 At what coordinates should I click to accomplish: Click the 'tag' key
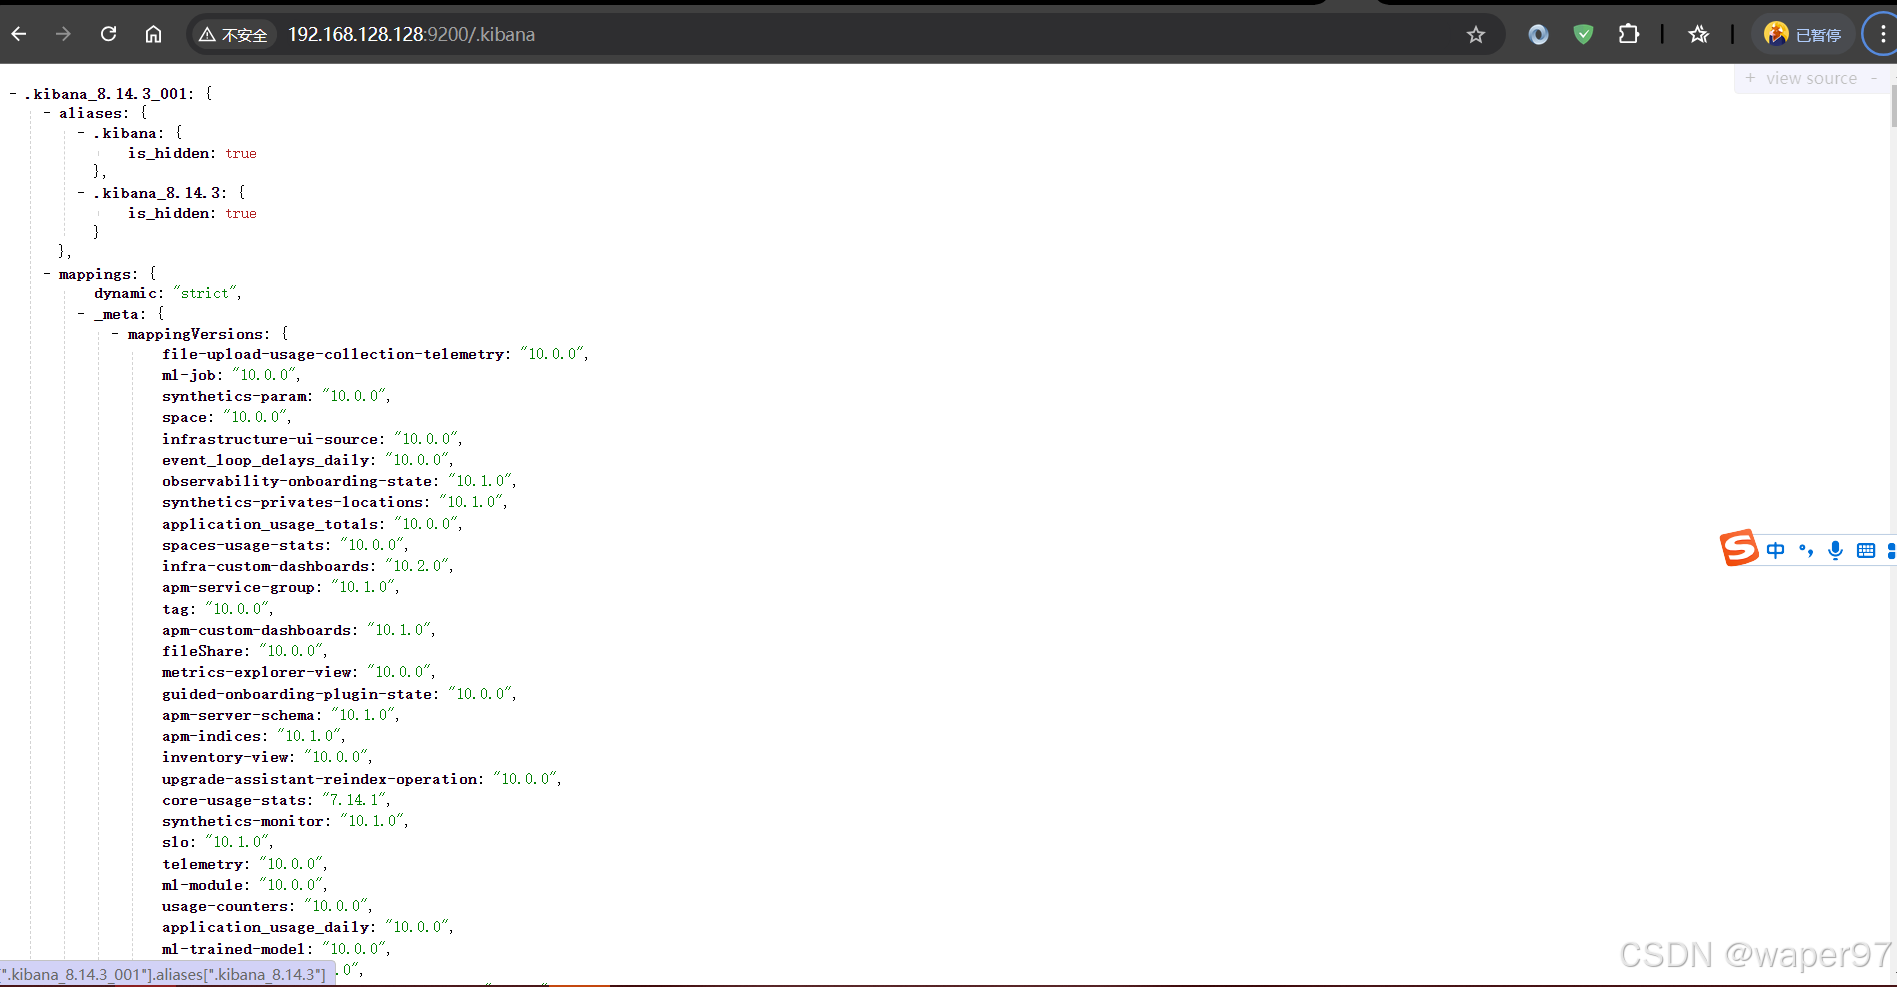tap(176, 609)
